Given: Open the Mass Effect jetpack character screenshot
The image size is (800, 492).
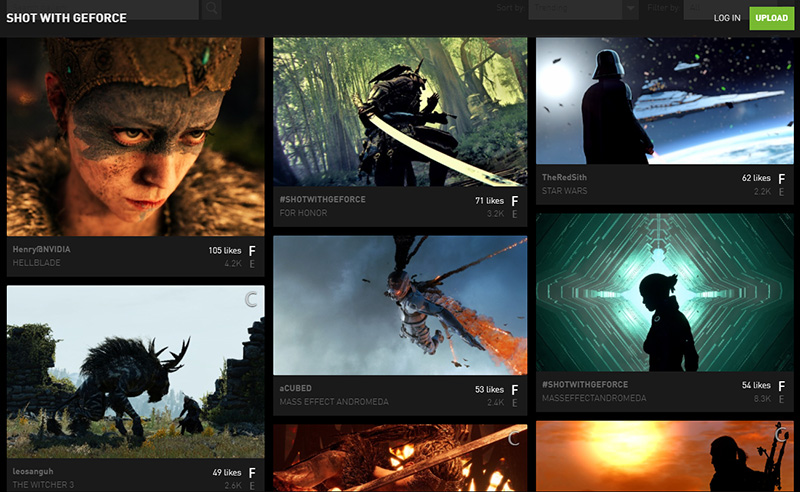Looking at the screenshot, I should [401, 305].
